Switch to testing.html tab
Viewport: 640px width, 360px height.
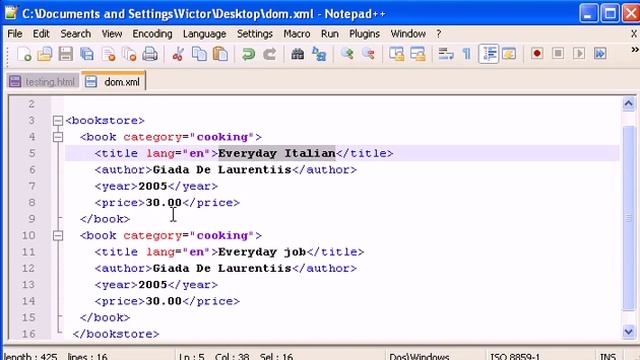[43, 82]
